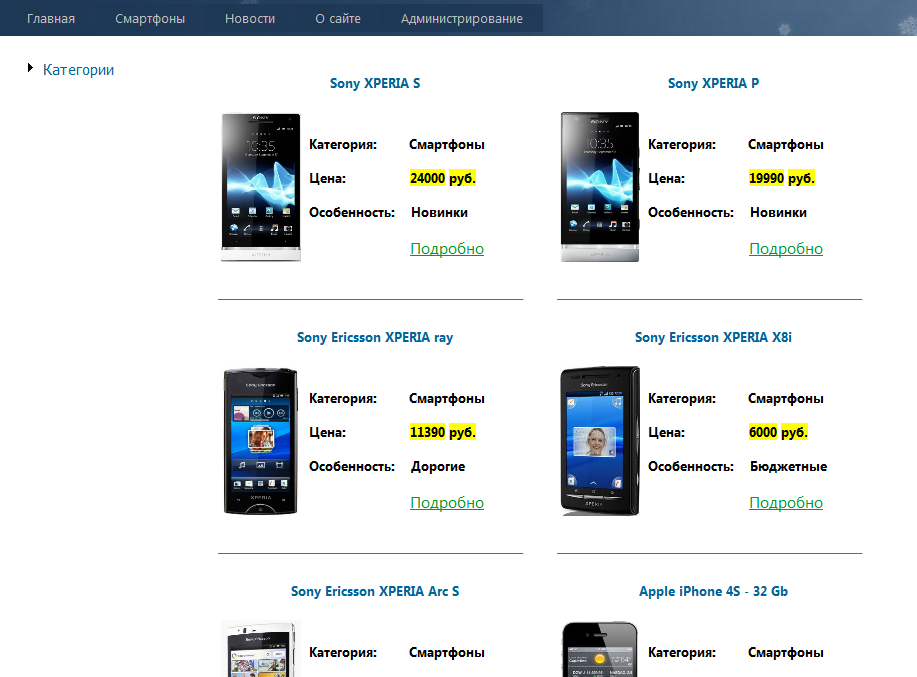
Task: Open the Sony XPERIA S title link
Action: pyautogui.click(x=375, y=83)
